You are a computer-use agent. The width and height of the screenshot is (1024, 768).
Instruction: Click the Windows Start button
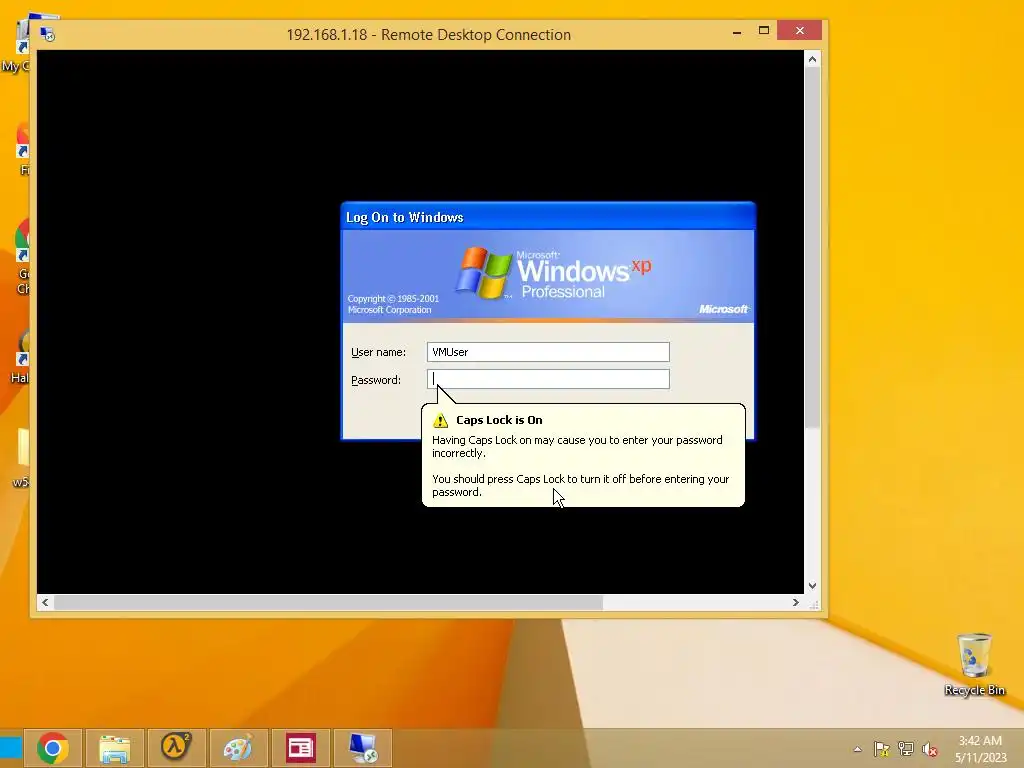click(x=10, y=748)
